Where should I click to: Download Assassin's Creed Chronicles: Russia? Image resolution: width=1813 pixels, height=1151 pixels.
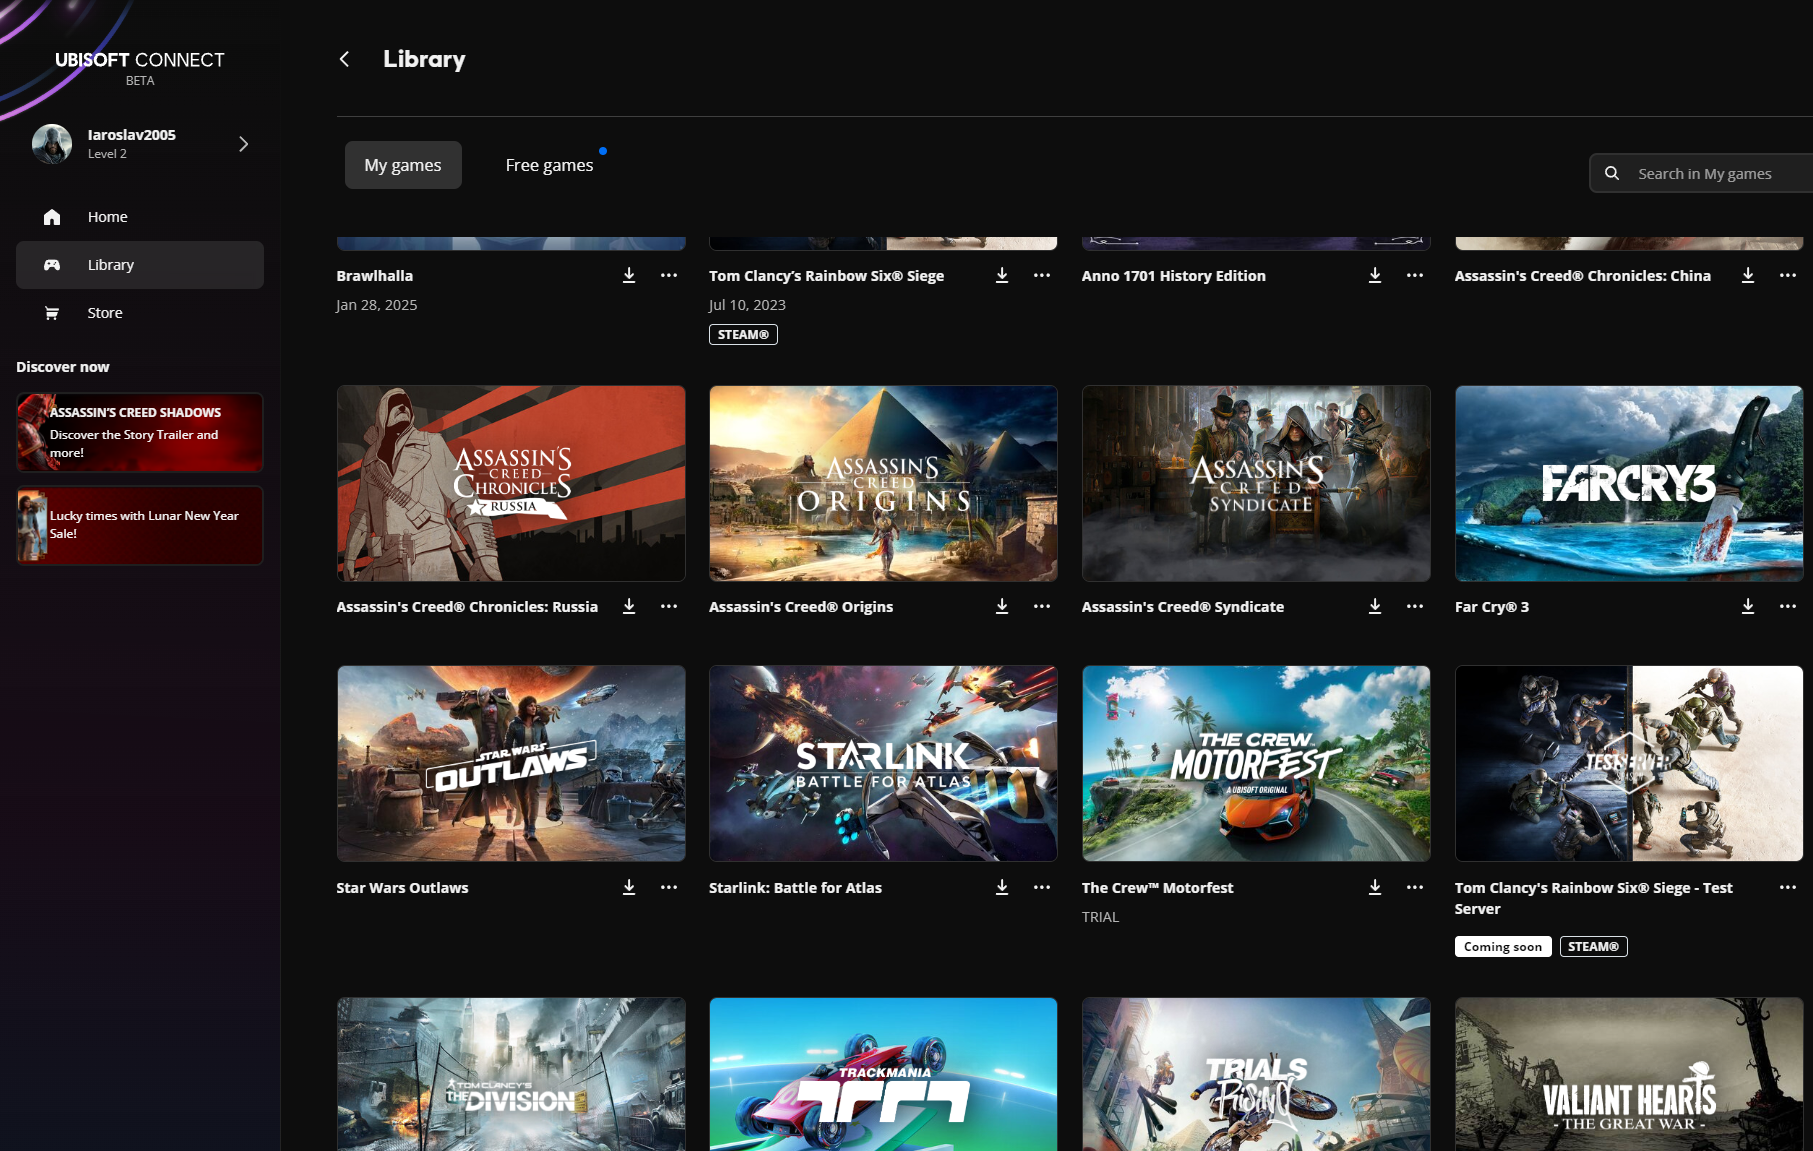click(x=629, y=606)
